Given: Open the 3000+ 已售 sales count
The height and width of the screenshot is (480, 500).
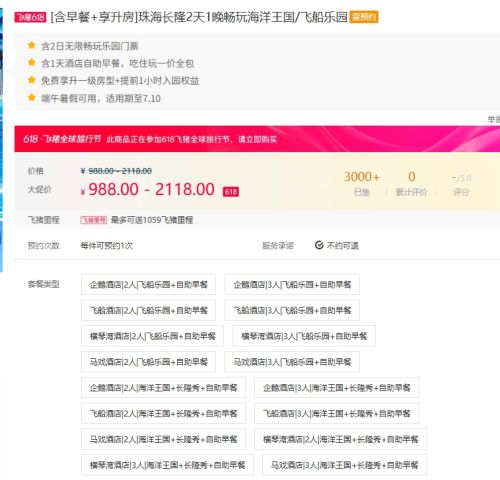Looking at the screenshot, I should pos(362,183).
